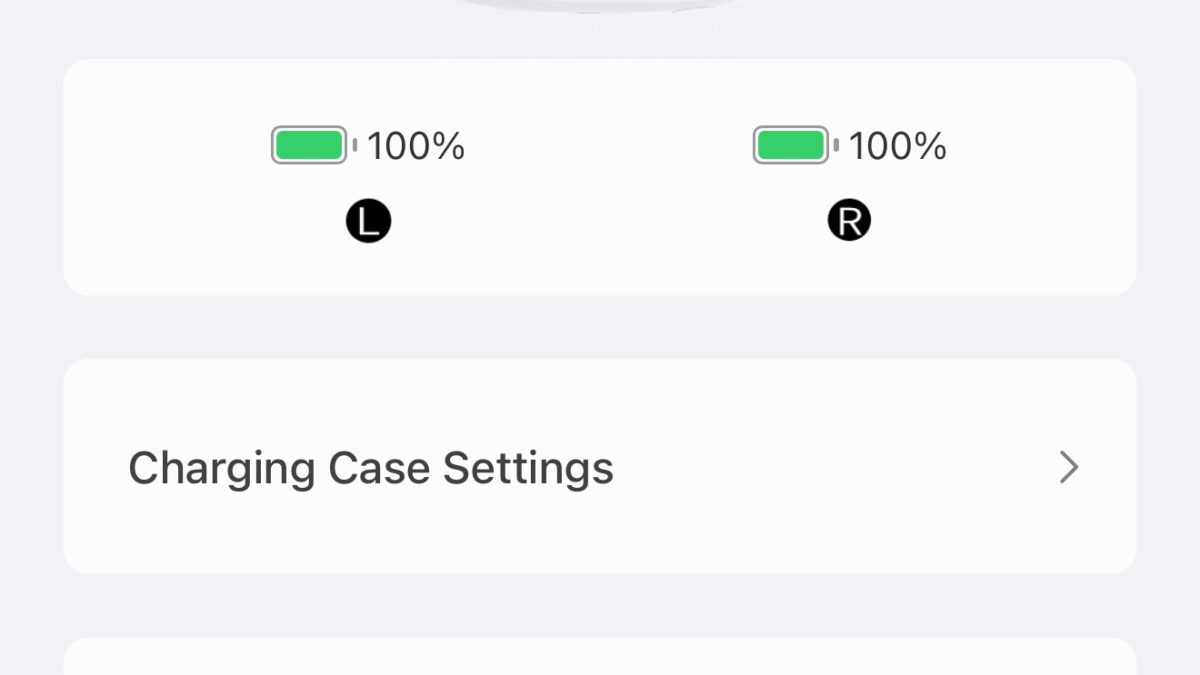
Task: Tap the right battery's terminal nub
Action: 836,146
